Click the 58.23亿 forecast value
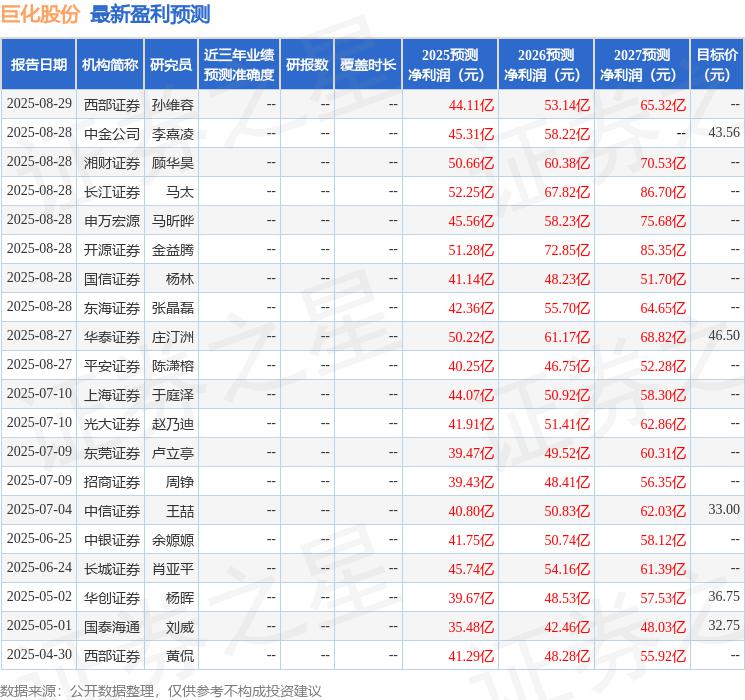 [567, 221]
